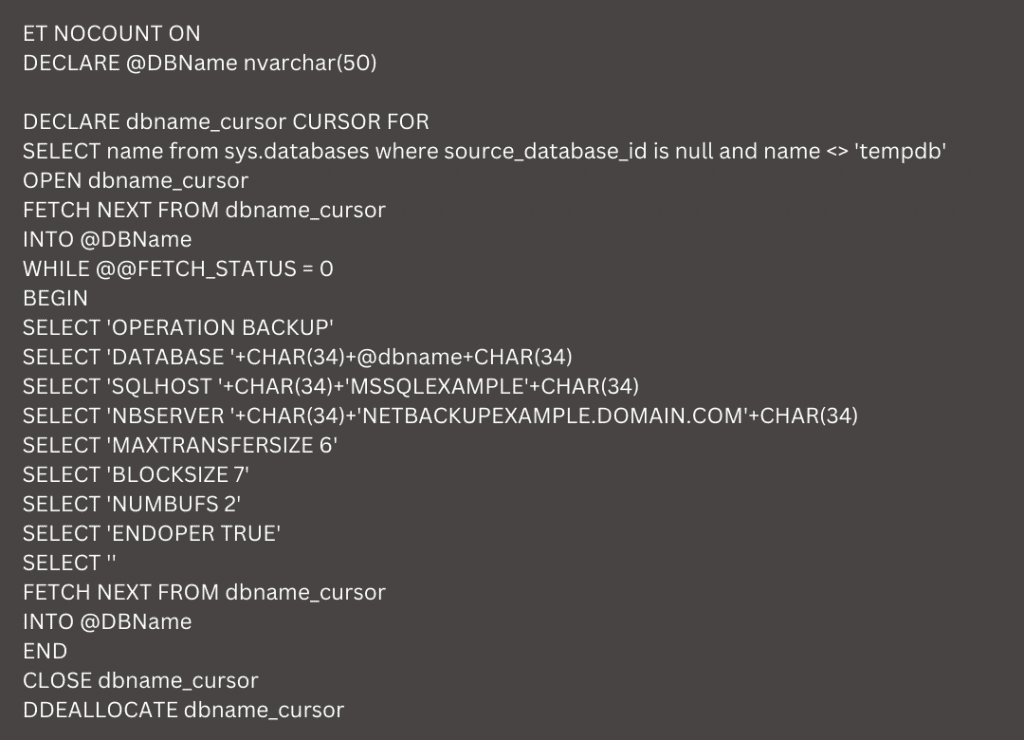This screenshot has height=740, width=1024.
Task: Click the 'ET NOCOUNT ON' line
Action: tap(112, 33)
